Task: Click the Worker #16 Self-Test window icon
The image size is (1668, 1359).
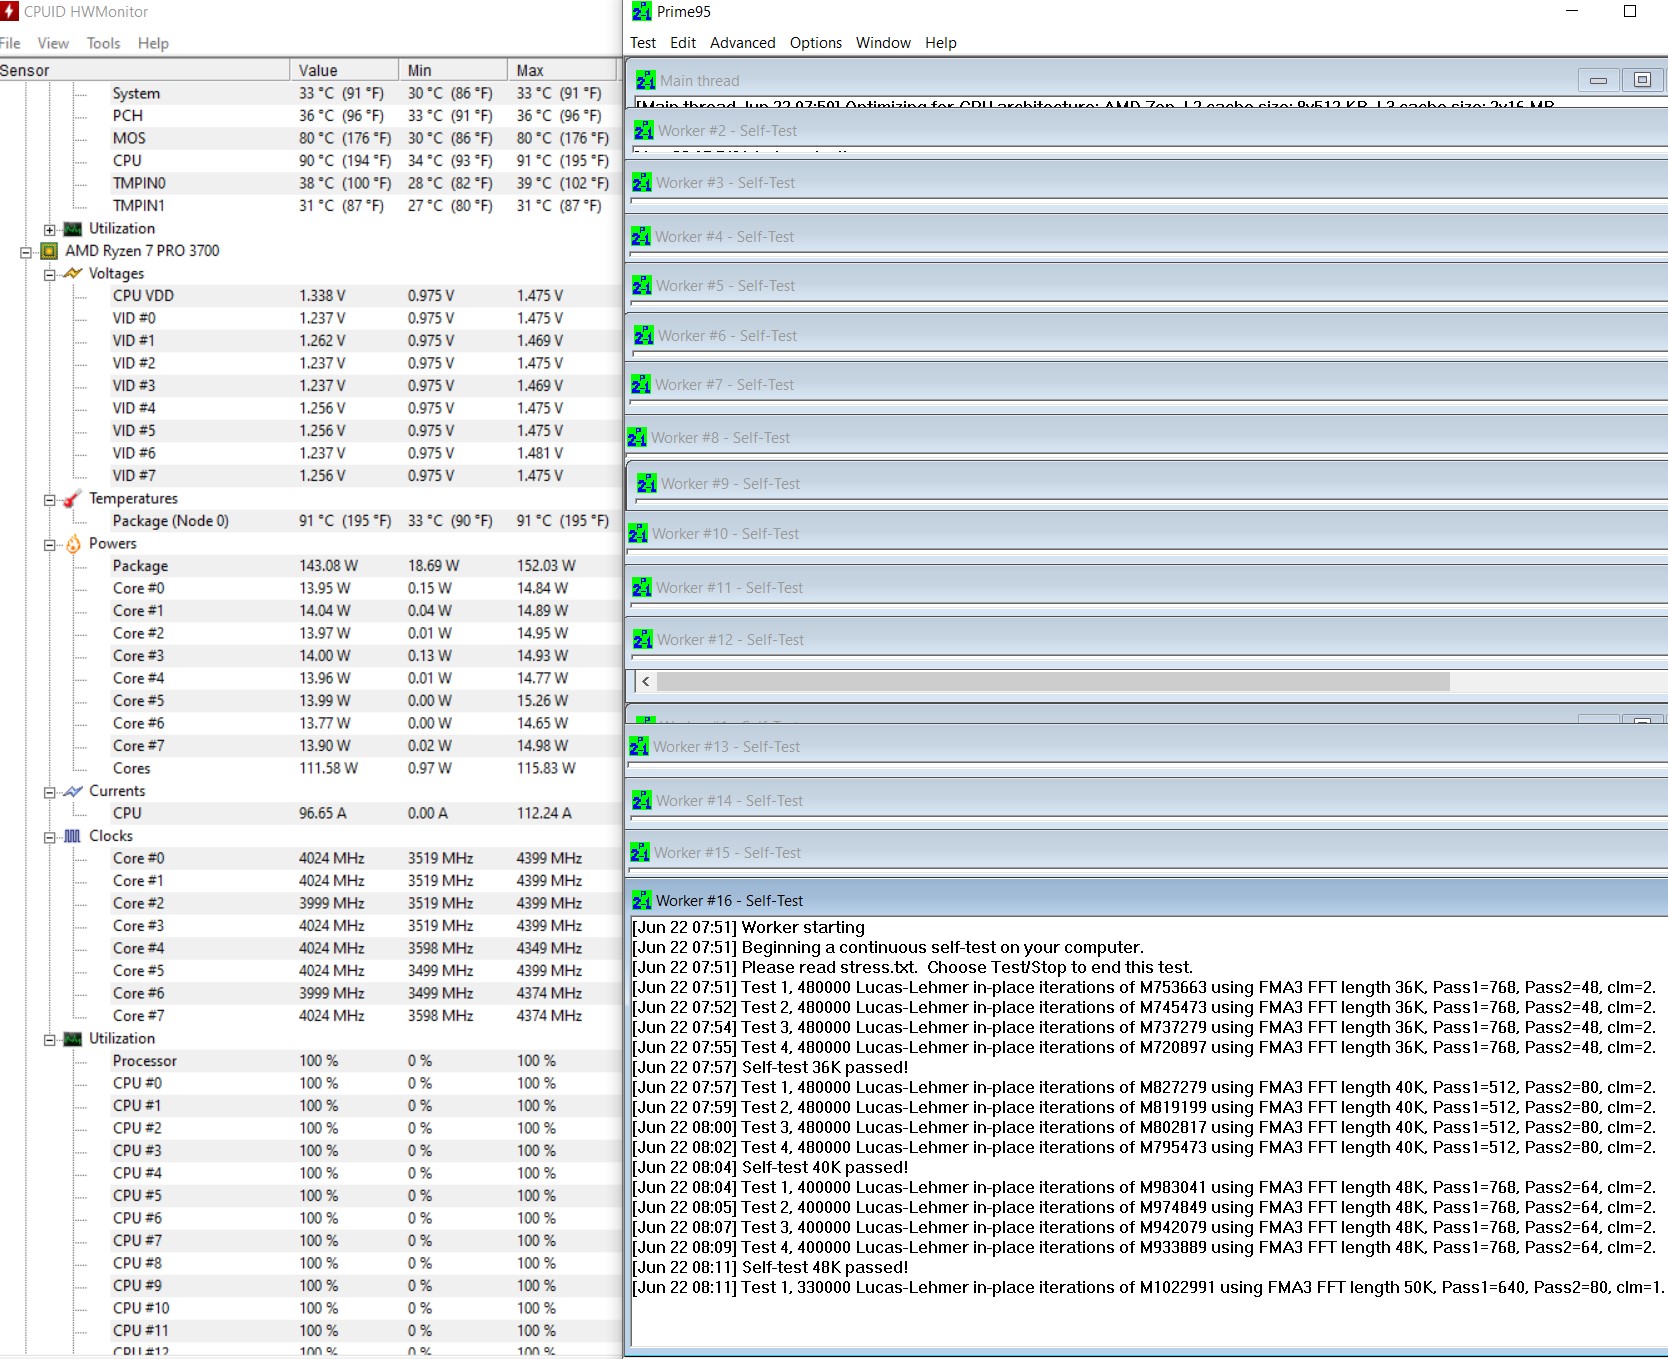Action: pos(641,901)
